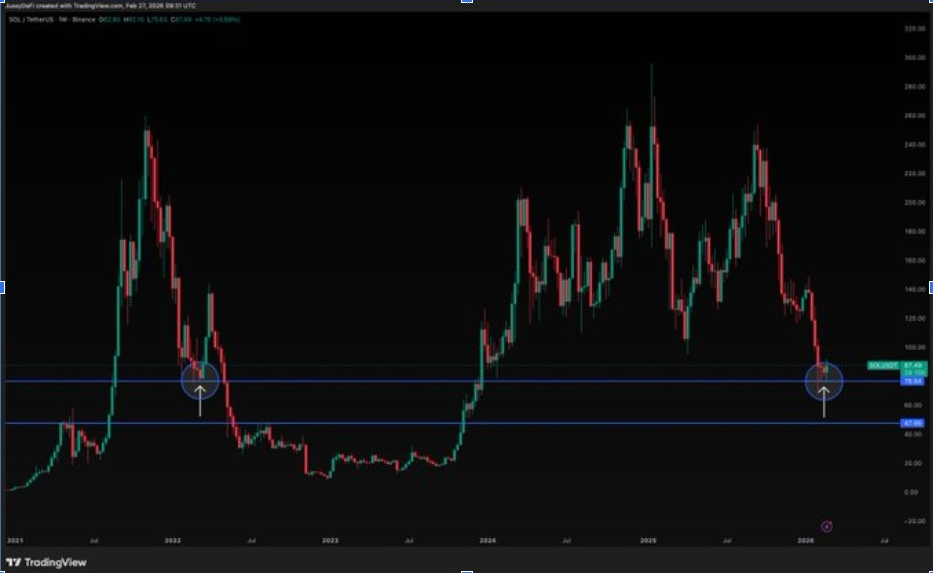The image size is (933, 573).
Task: Select the SOLUSDT current price tag
Action: click(x=897, y=368)
